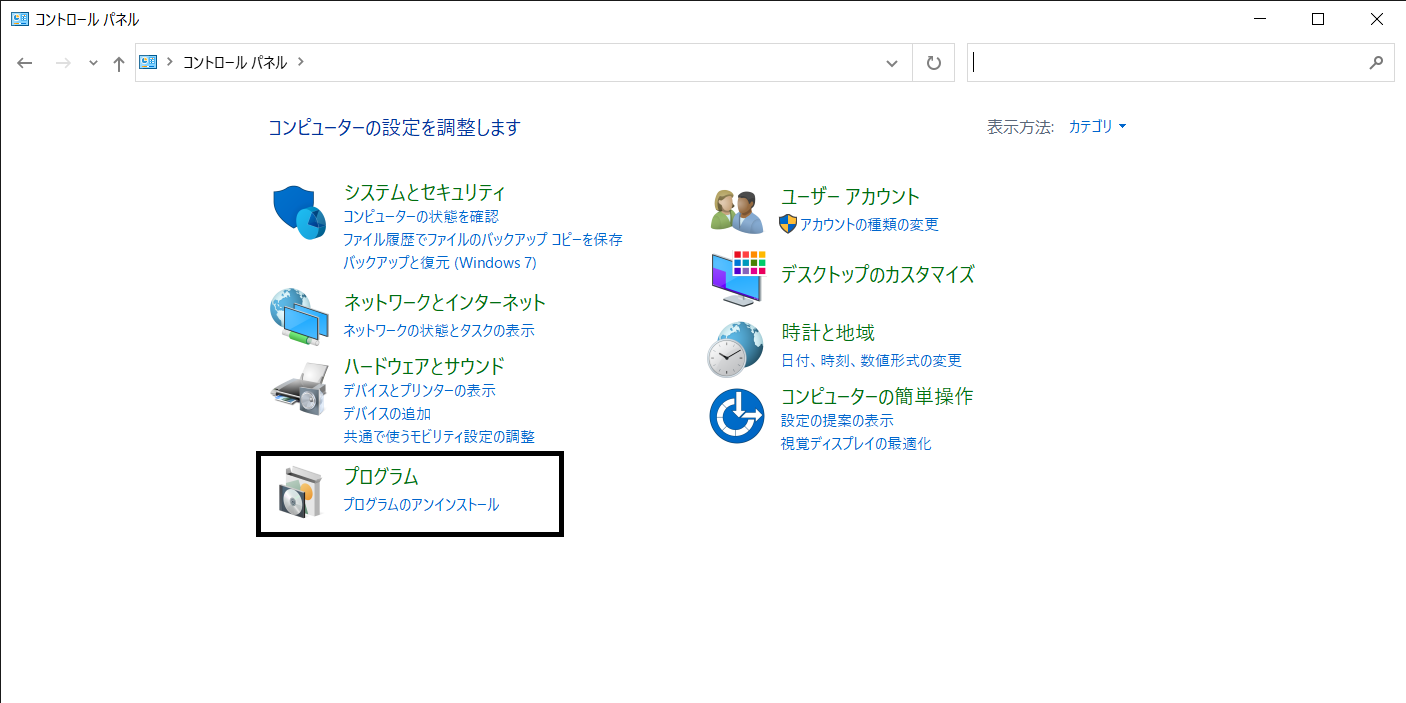Image resolution: width=1406 pixels, height=703 pixels.
Task: Click the Ease of Access blue icon
Action: pos(737,416)
